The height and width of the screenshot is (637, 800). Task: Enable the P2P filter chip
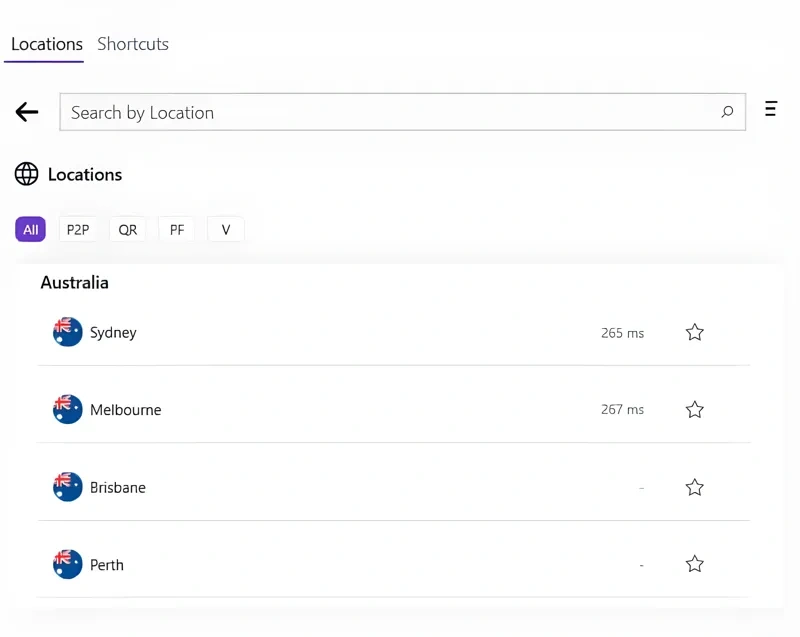78,229
